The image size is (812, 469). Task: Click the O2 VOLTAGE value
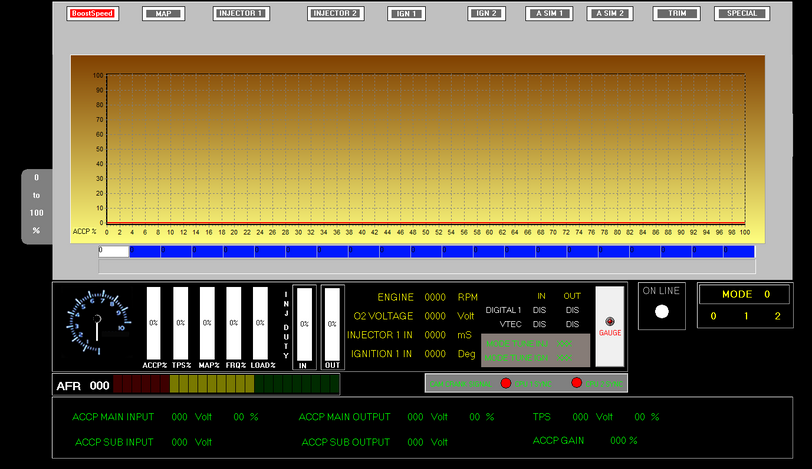pyautogui.click(x=435, y=316)
